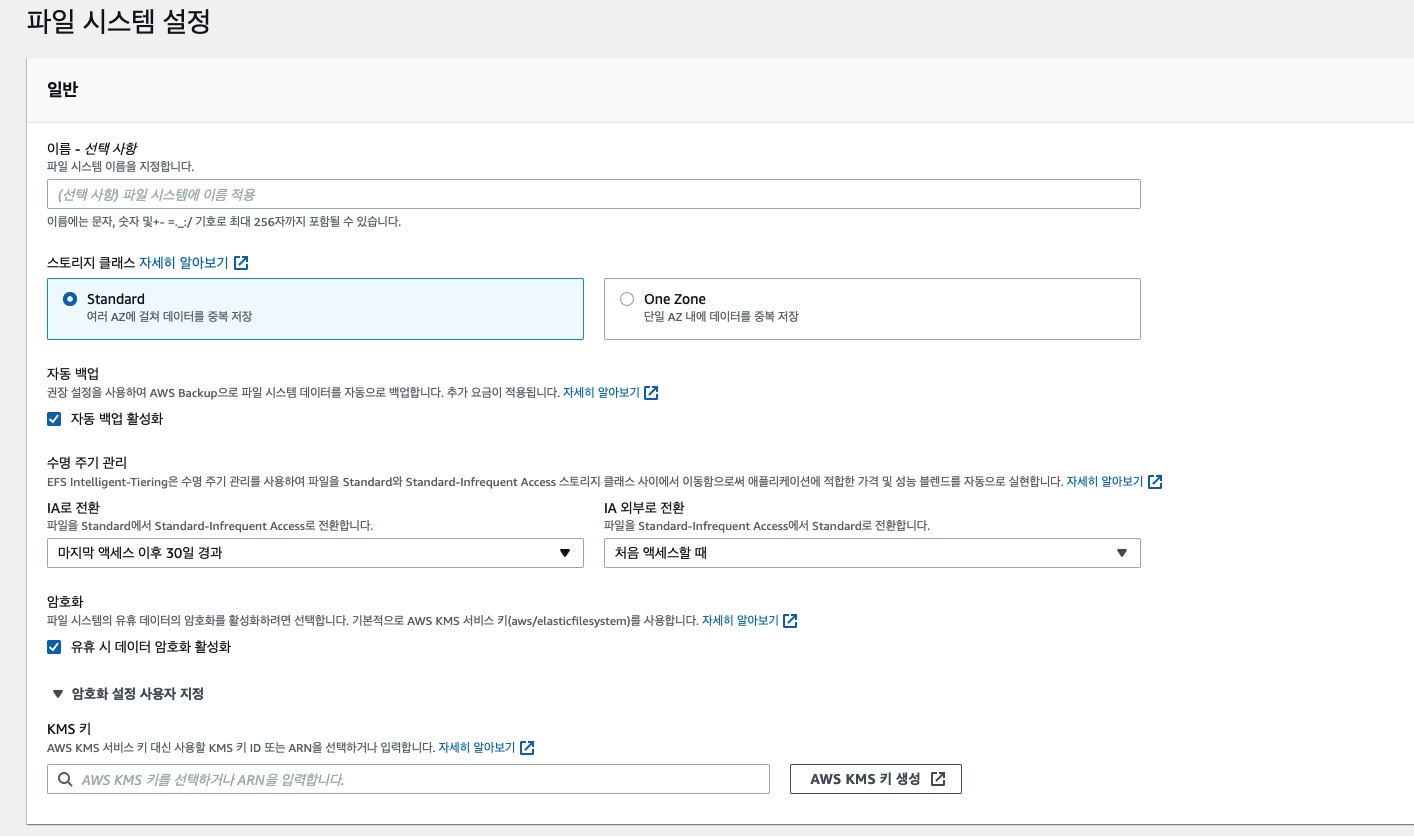Collapse the 암호화 설정 사용자 지정 section
This screenshot has width=1414, height=836.
coord(127,694)
